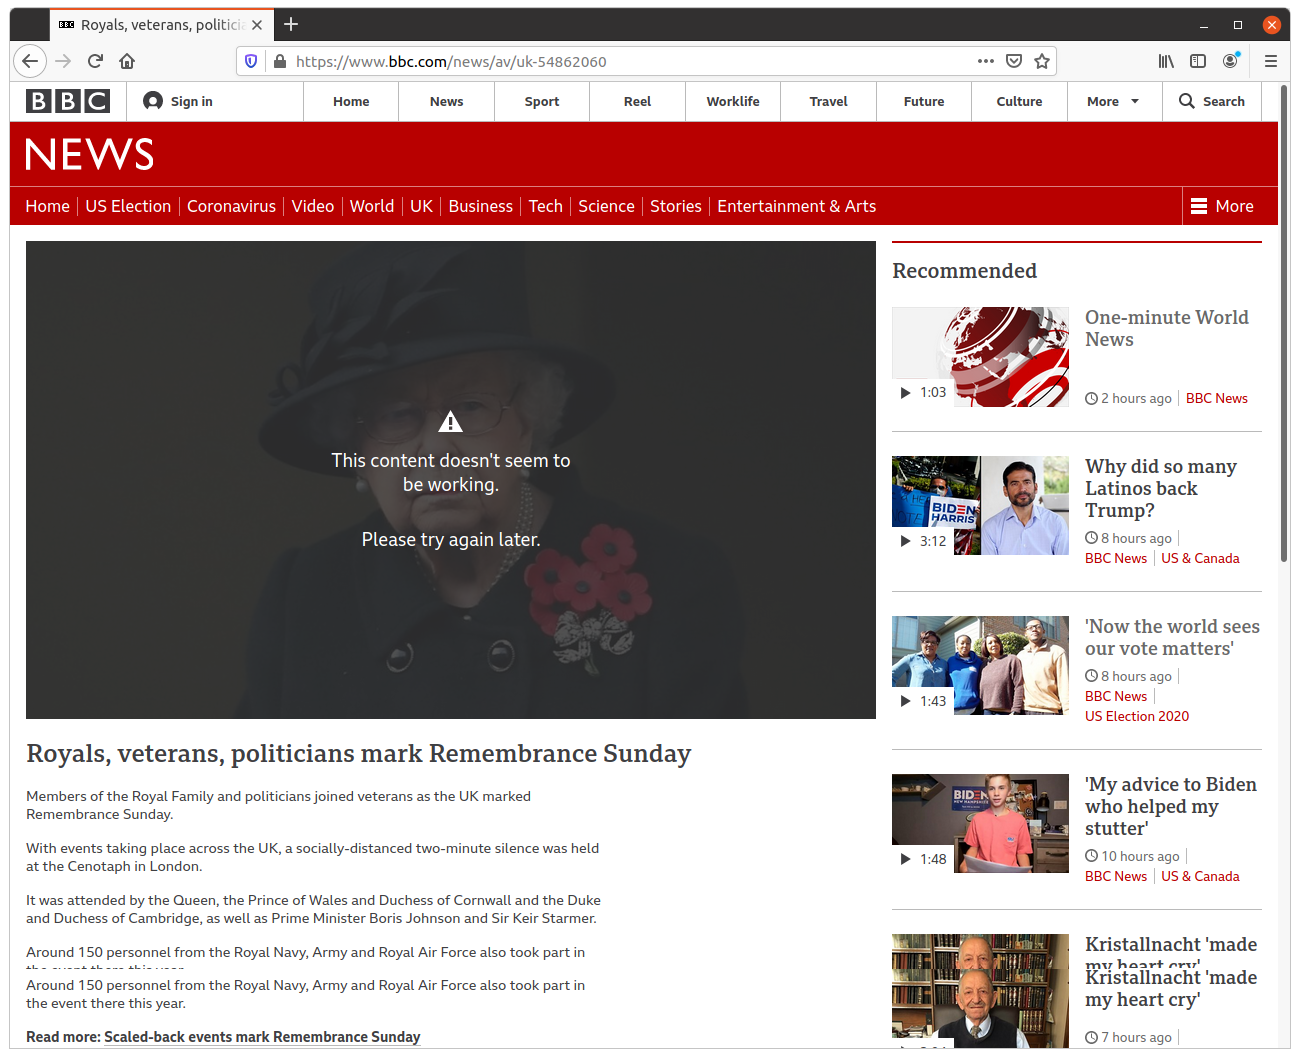Click US & Canada tag under Latinos story
Viewport: 1300px width, 1058px height.
coord(1200,558)
